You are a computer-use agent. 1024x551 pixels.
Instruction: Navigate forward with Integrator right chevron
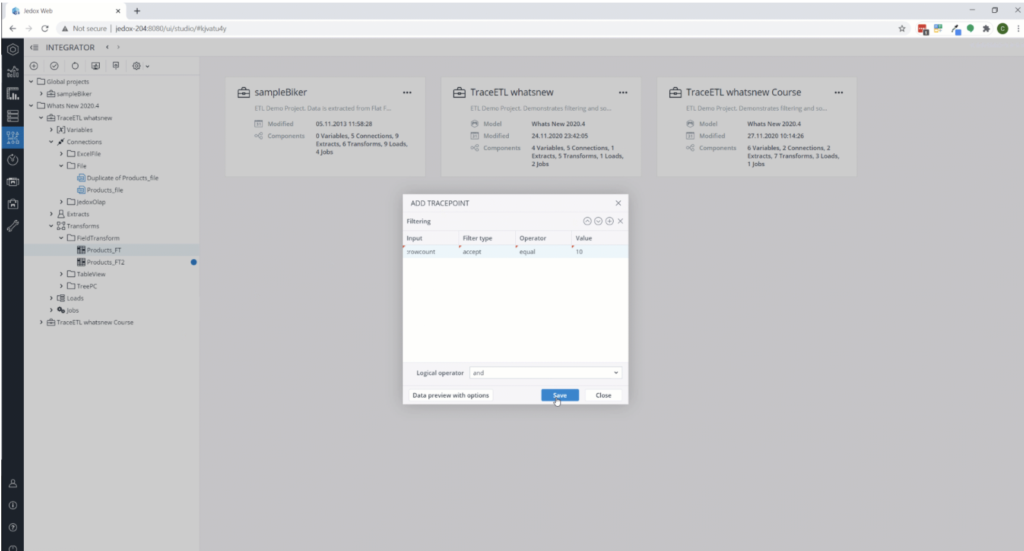118,48
